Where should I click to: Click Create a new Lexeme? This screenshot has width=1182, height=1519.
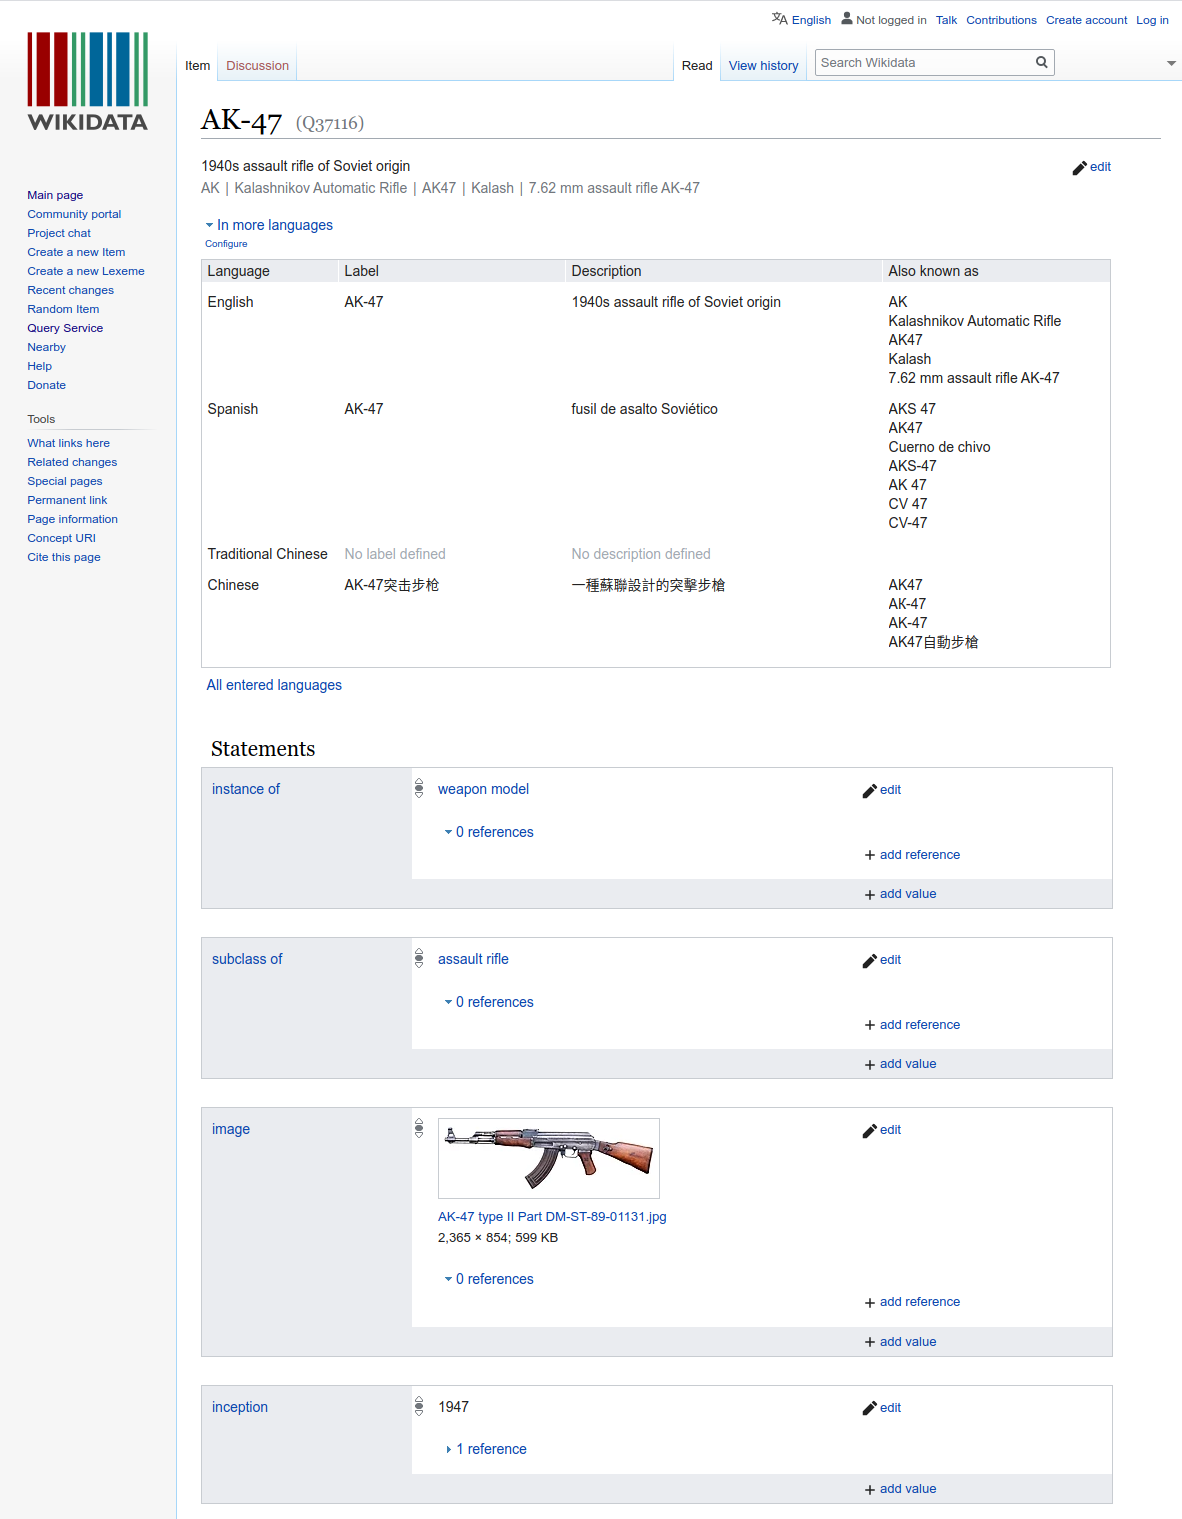pos(86,271)
